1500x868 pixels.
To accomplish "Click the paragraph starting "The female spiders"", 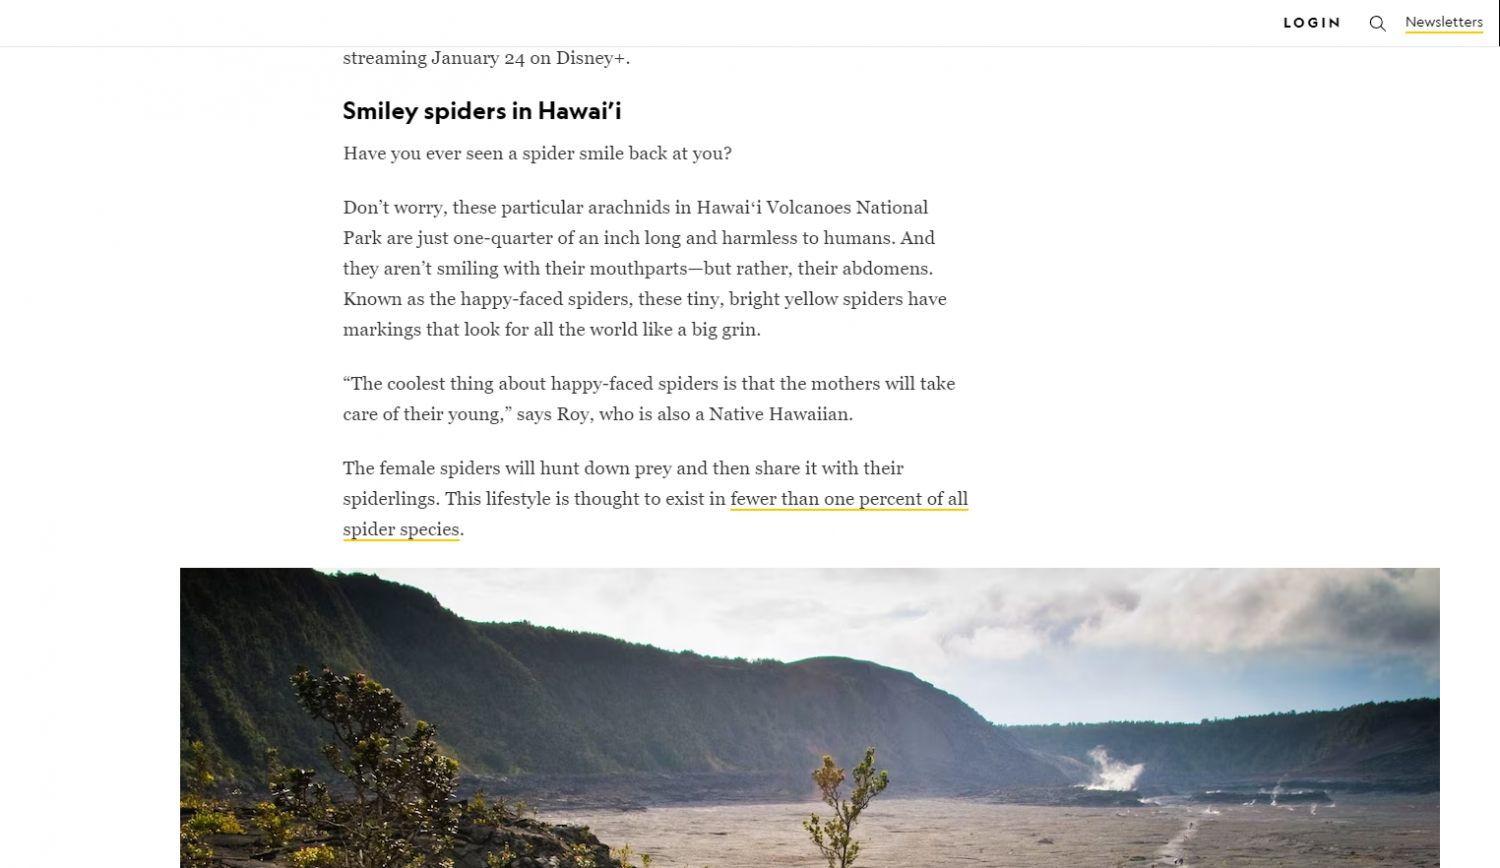I will click(x=655, y=498).
